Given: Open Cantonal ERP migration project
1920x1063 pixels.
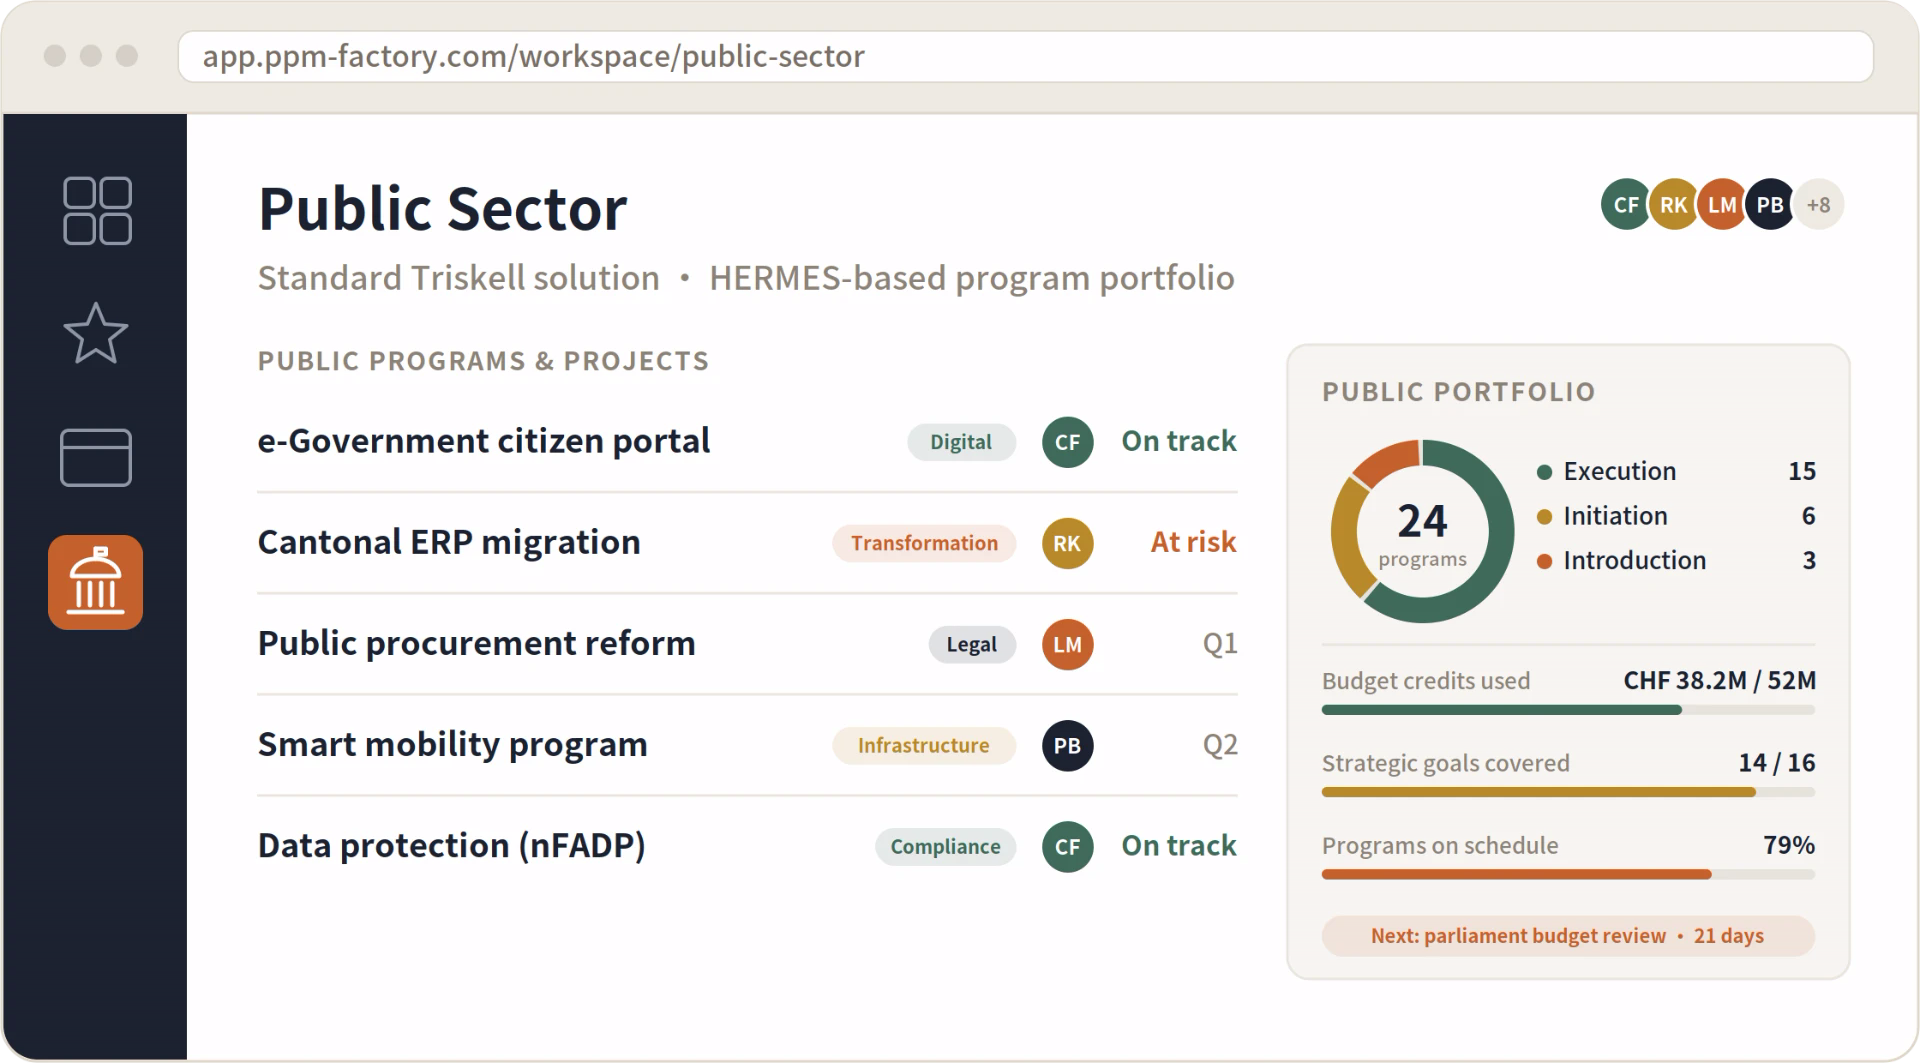Looking at the screenshot, I should pyautogui.click(x=449, y=542).
